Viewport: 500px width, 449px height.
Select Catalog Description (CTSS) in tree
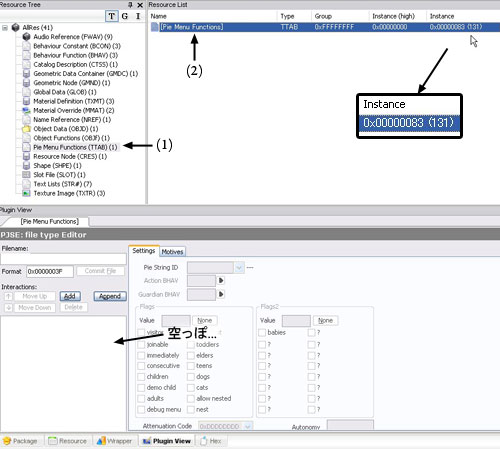tap(76, 64)
